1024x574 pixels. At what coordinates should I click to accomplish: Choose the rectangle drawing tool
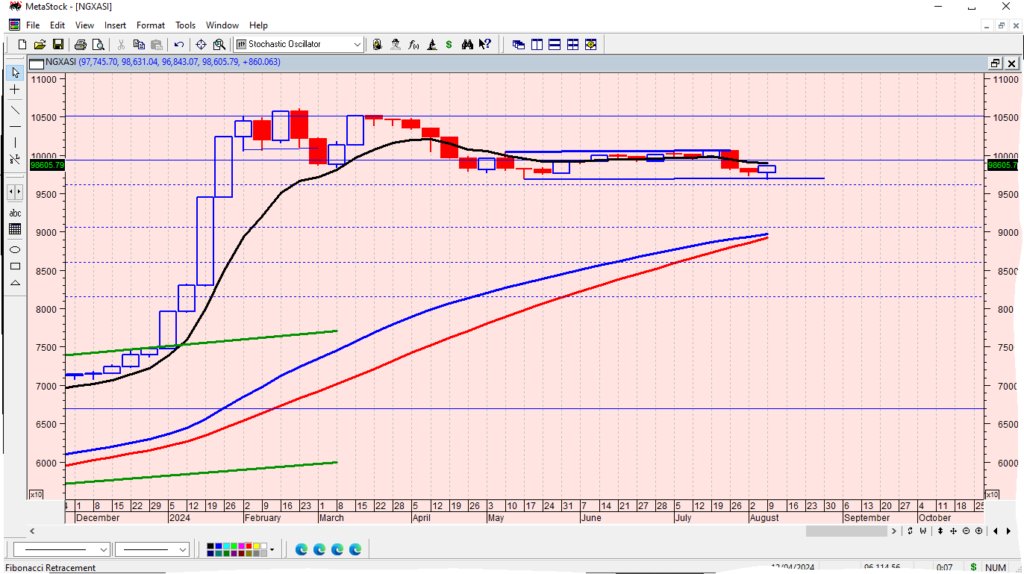pyautogui.click(x=15, y=266)
